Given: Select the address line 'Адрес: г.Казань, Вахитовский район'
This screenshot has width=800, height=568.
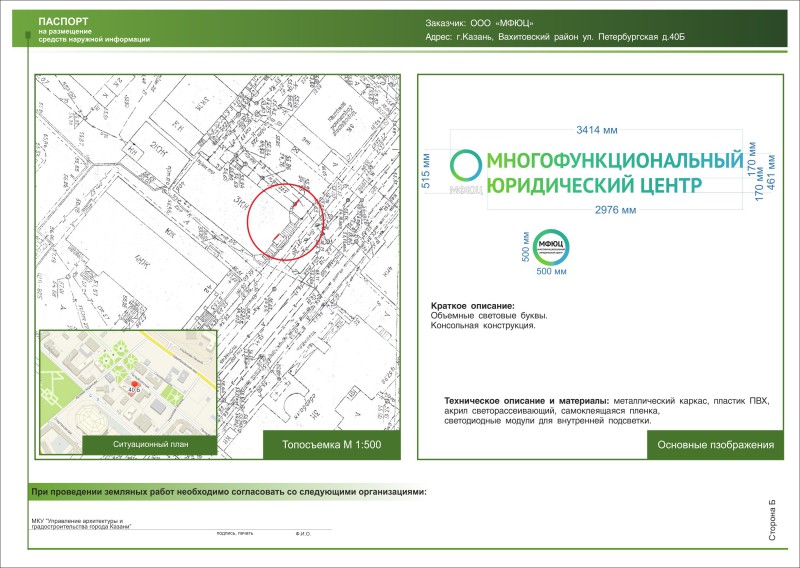Looking at the screenshot, I should pyautogui.click(x=555, y=37).
